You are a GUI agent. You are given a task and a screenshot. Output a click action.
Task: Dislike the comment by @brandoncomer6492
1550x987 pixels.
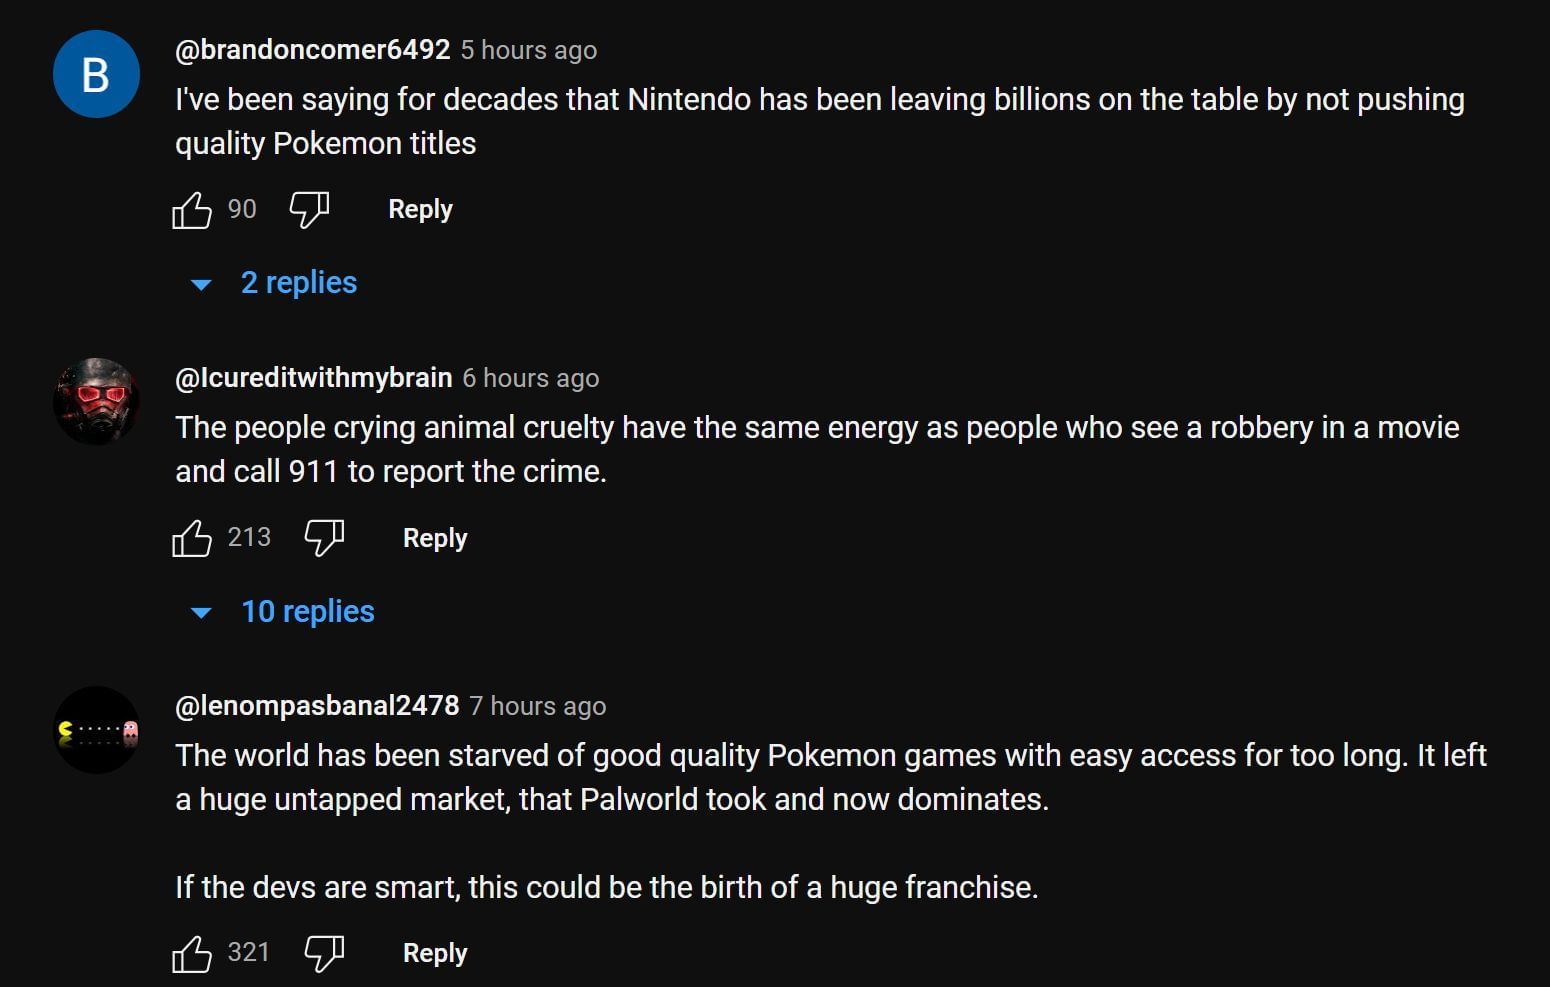click(x=309, y=210)
